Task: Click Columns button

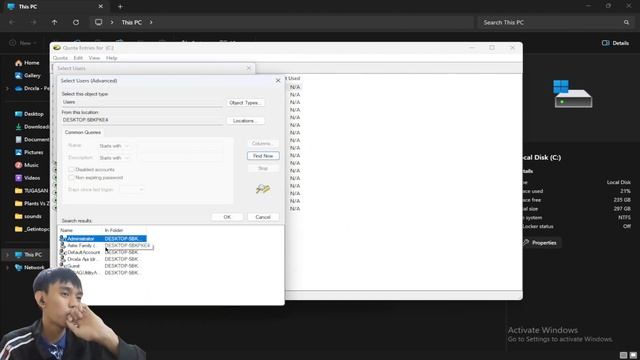Action: pos(263,144)
